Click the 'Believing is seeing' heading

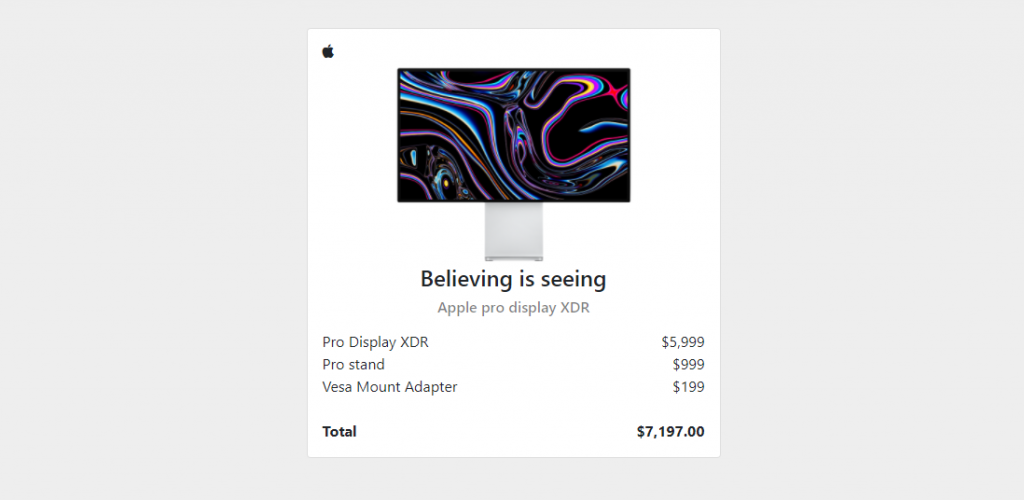513,279
